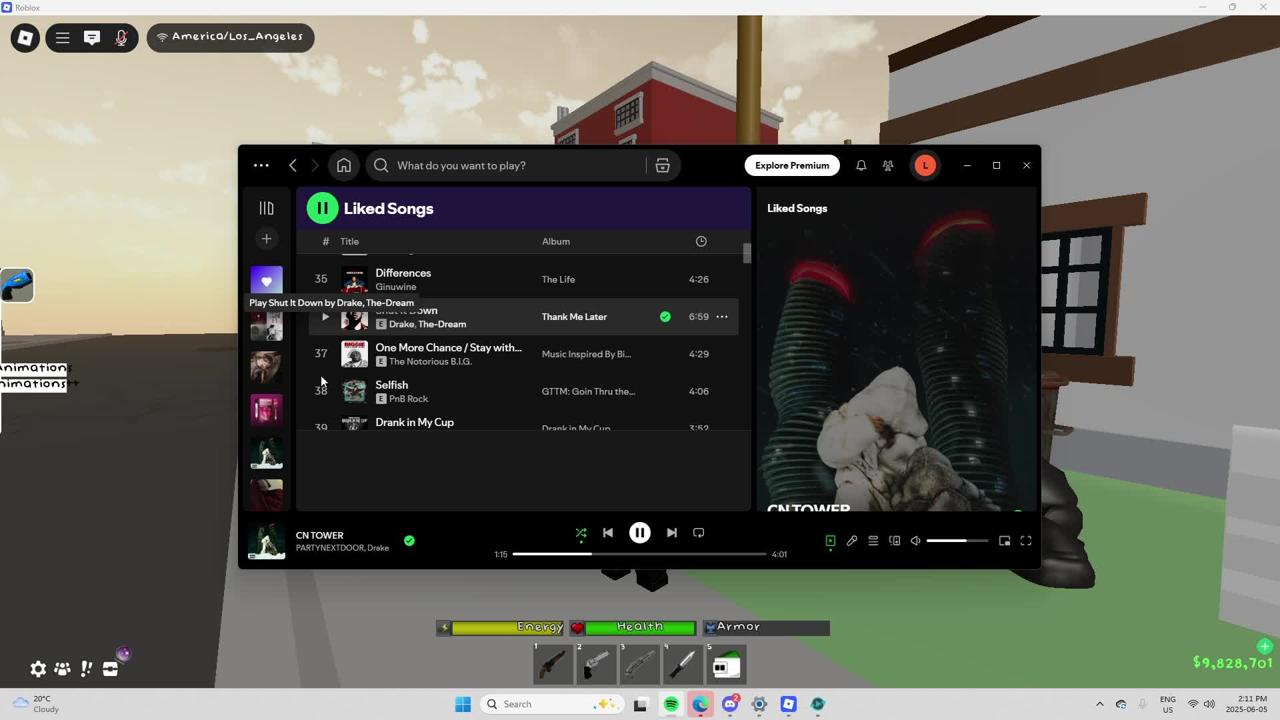Select the track 'Drank in My Cup'

[414, 422]
